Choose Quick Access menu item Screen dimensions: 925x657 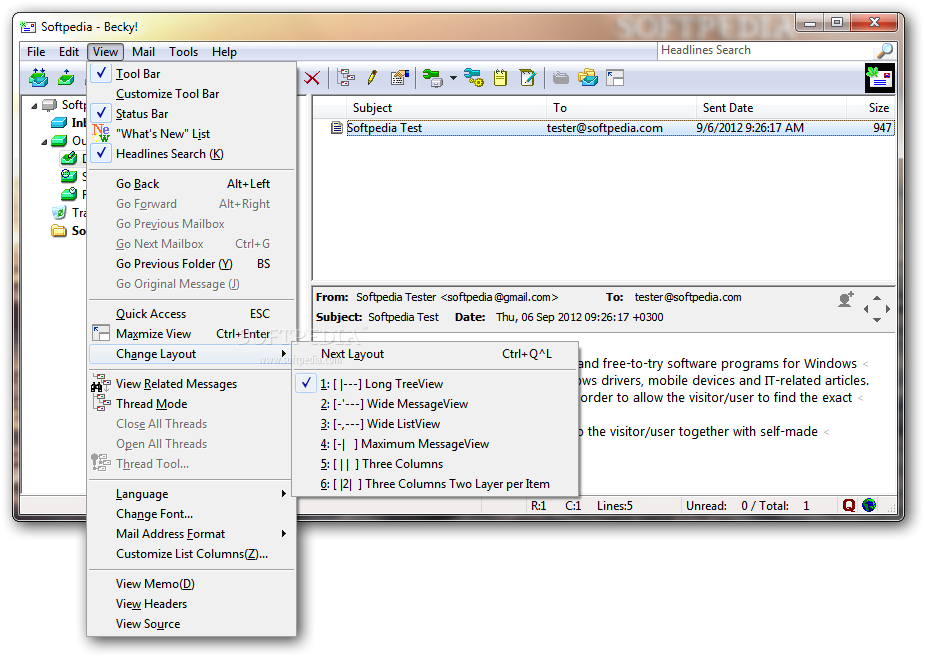192,314
